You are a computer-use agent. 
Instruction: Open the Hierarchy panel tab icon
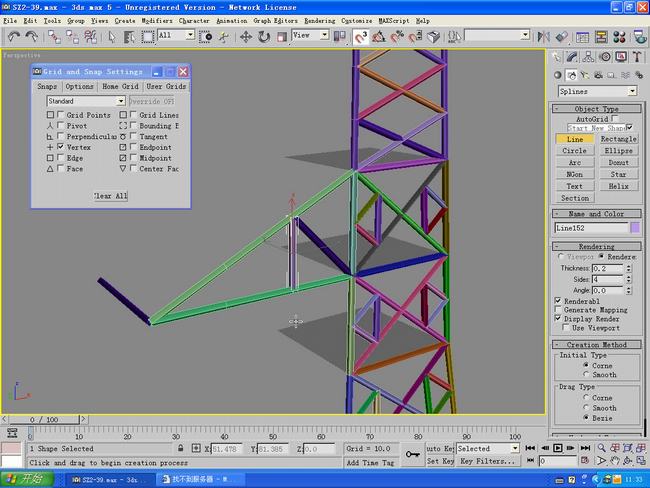[588, 57]
